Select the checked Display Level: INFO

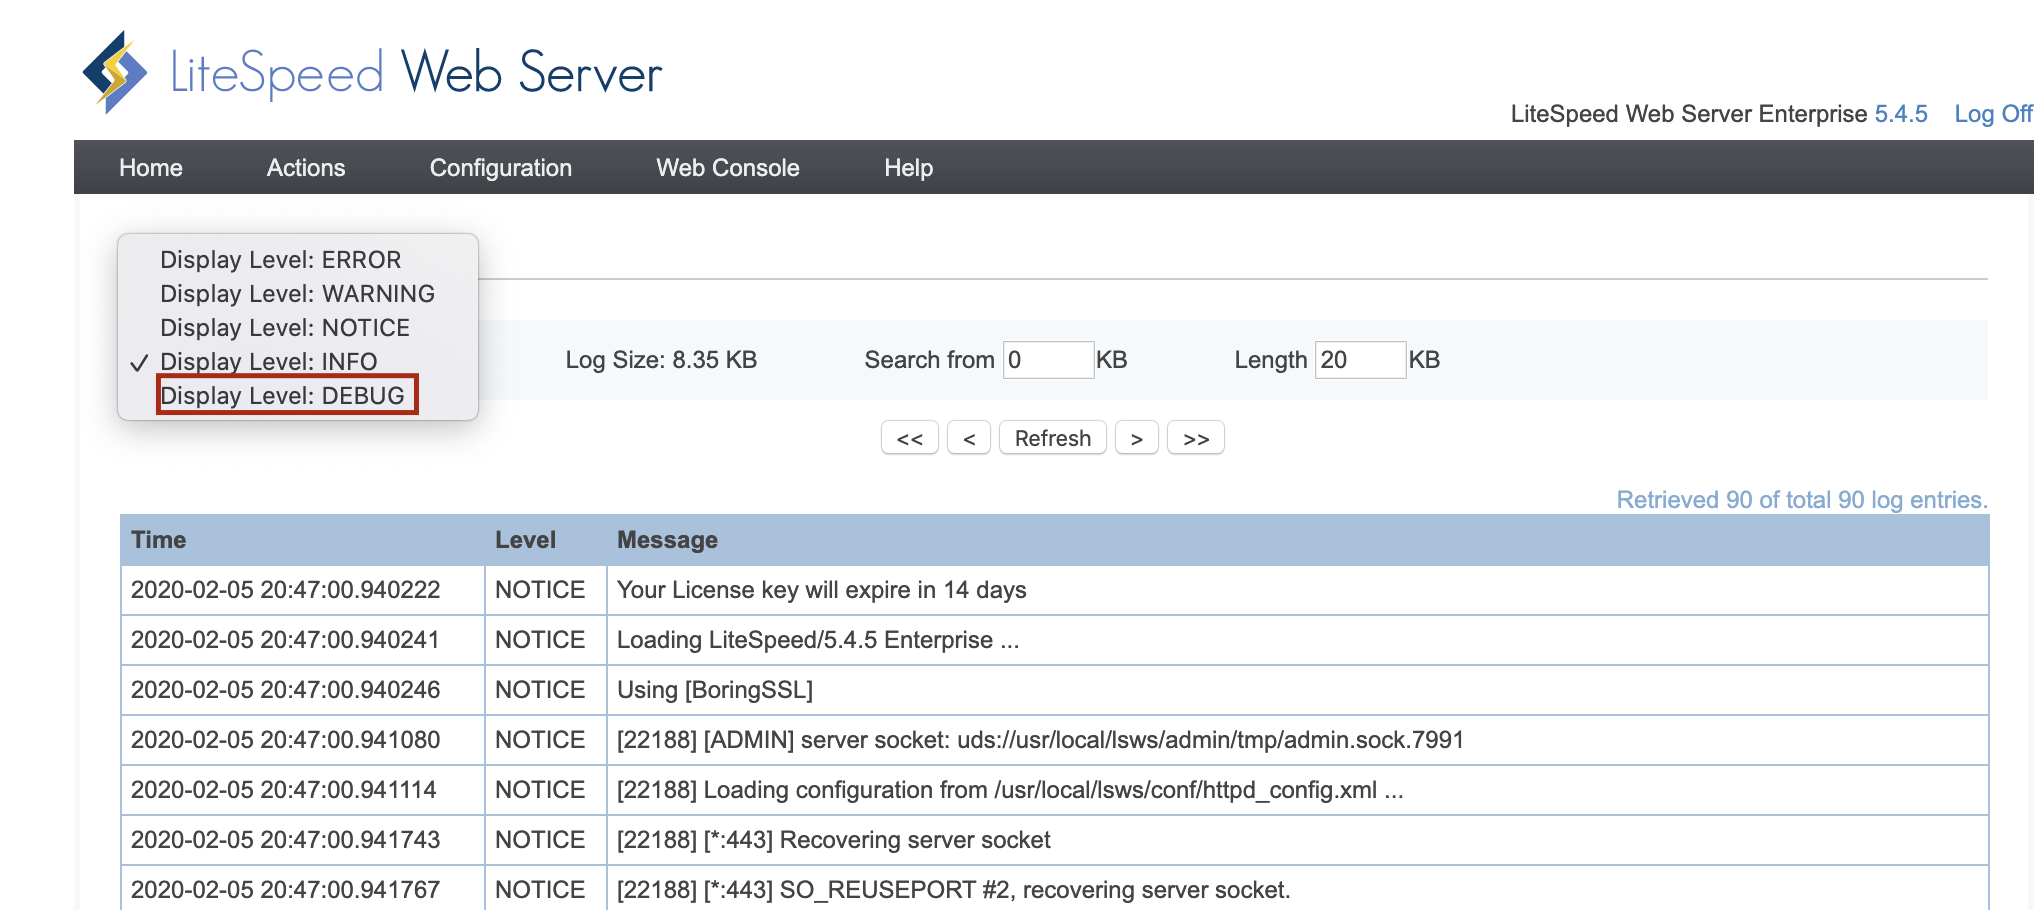click(269, 362)
